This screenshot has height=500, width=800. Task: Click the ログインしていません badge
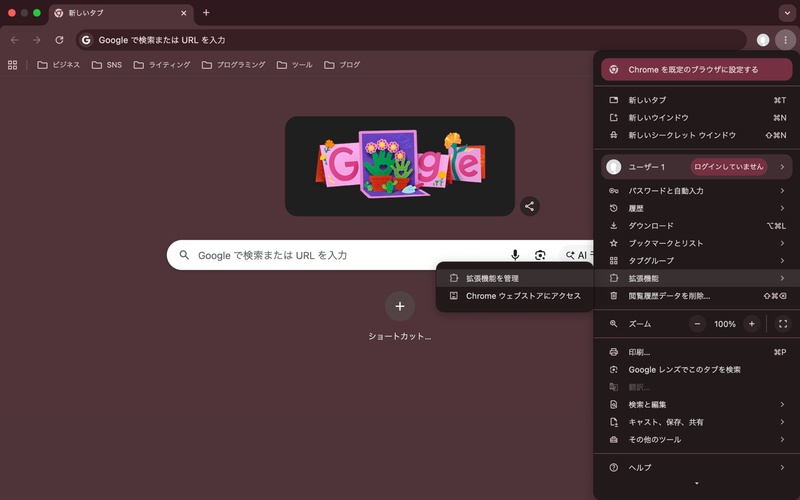click(729, 167)
